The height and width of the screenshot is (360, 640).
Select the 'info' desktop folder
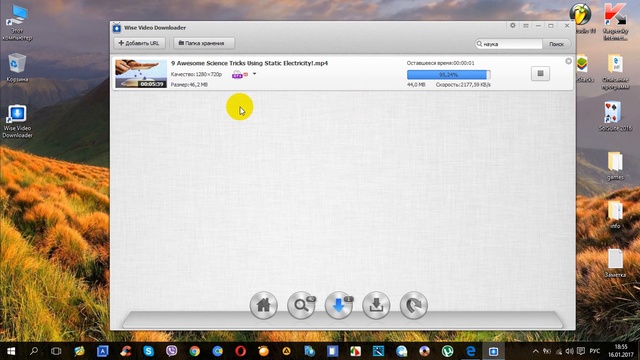[615, 215]
